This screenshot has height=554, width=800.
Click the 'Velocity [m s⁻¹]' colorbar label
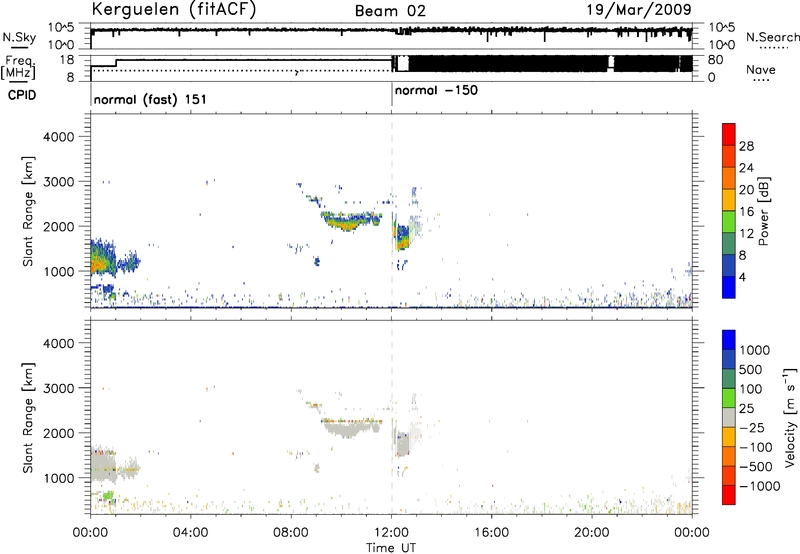[x=790, y=417]
